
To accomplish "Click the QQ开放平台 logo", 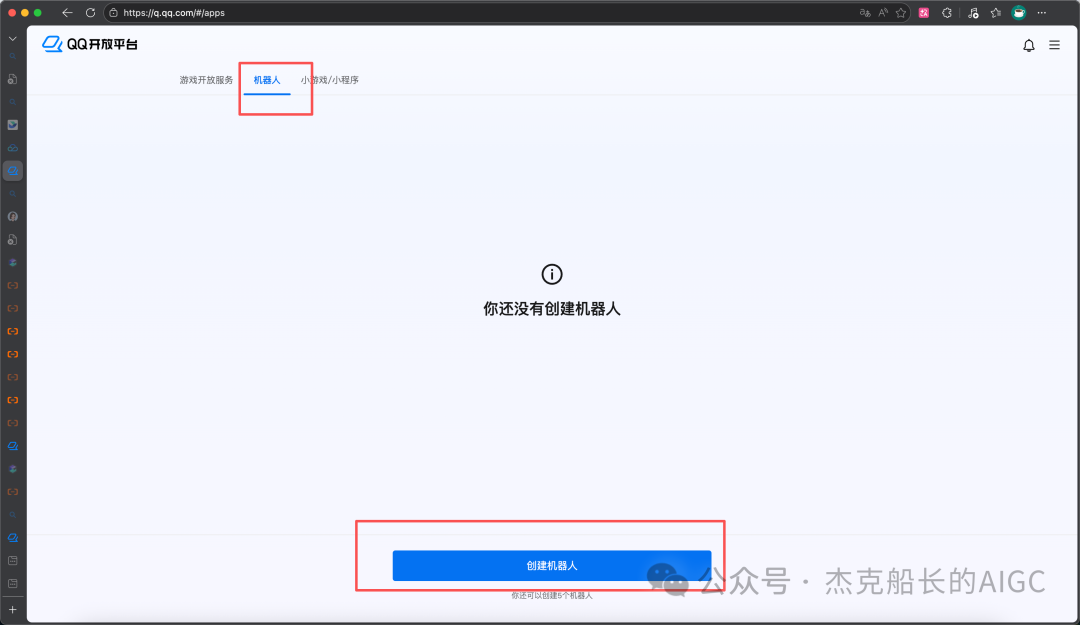I will pos(90,44).
